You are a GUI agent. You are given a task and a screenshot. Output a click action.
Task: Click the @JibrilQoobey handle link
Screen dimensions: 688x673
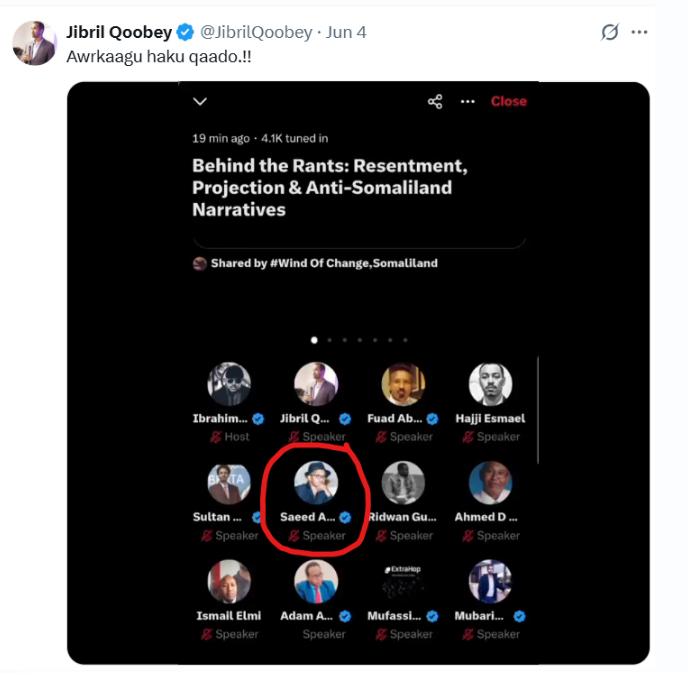(254, 32)
